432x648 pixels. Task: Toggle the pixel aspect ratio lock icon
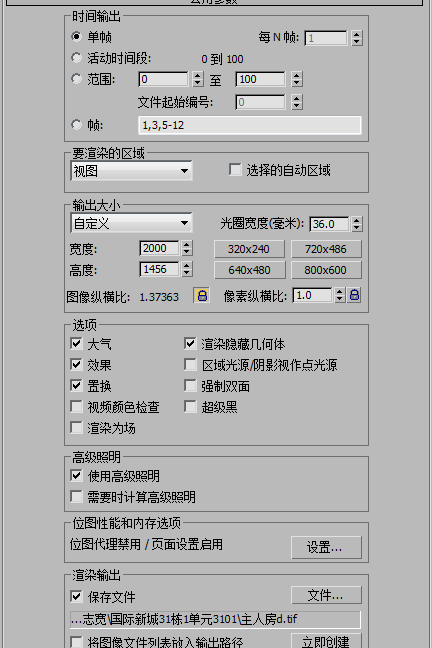[354, 295]
